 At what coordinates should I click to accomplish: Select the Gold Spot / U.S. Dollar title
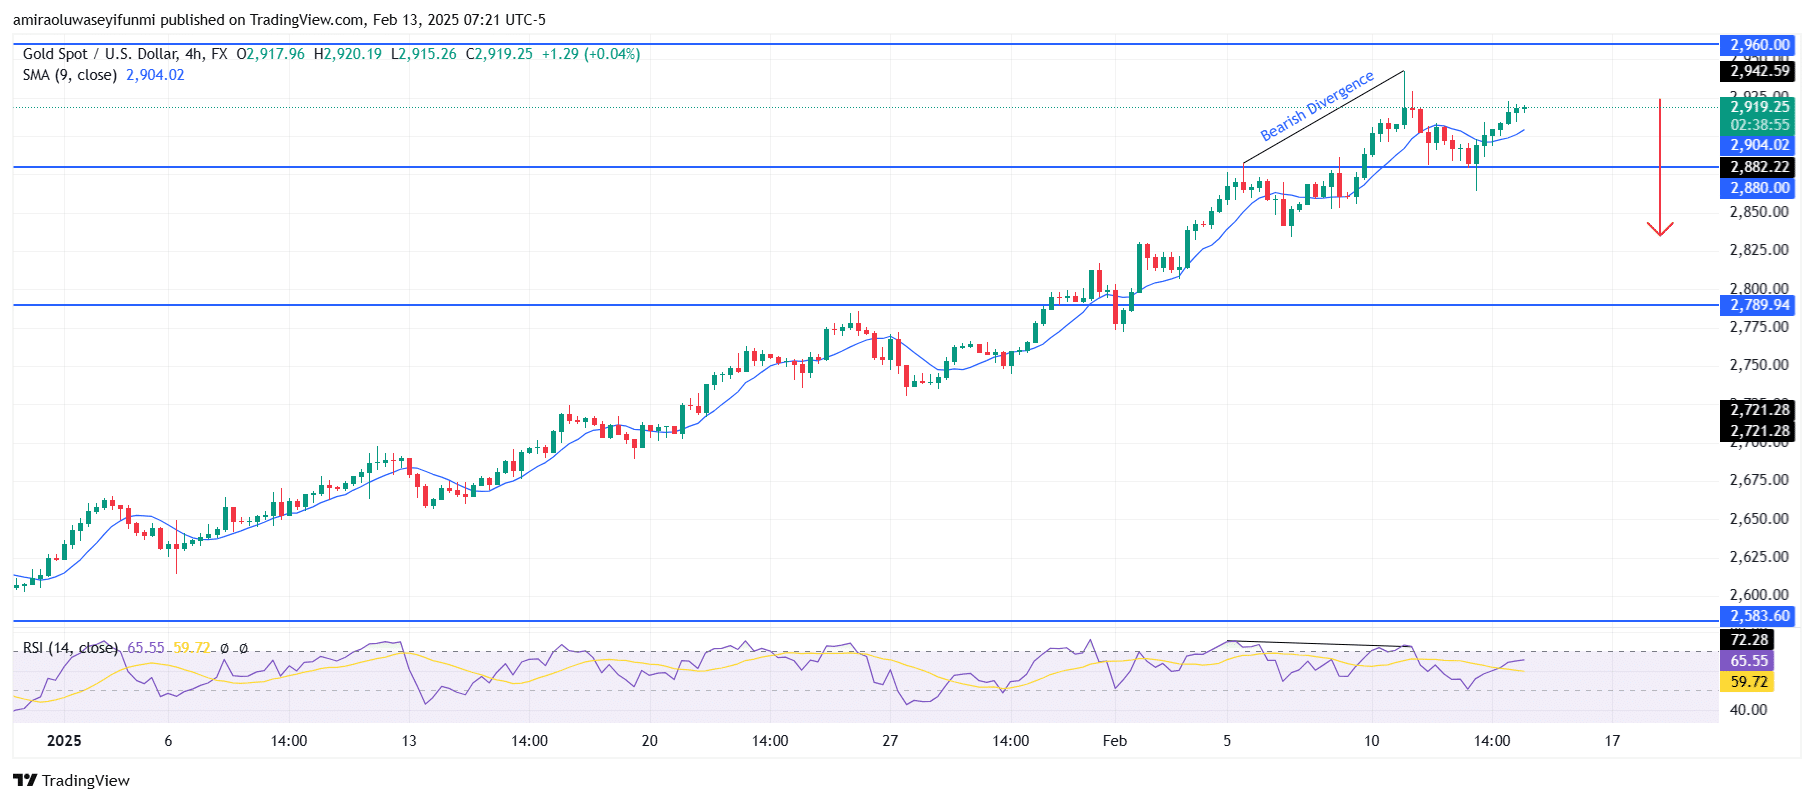pos(100,54)
